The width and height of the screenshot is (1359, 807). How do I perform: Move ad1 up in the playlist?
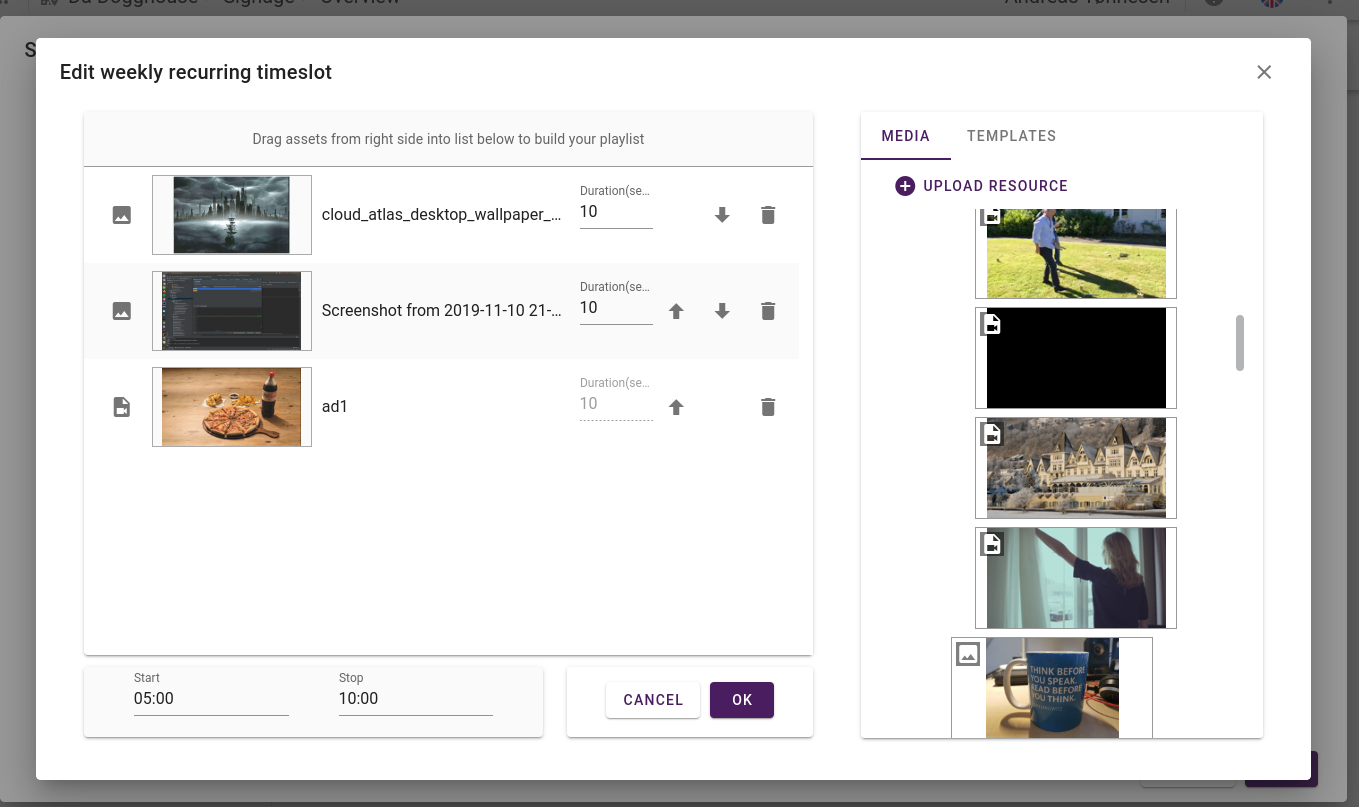click(x=676, y=406)
